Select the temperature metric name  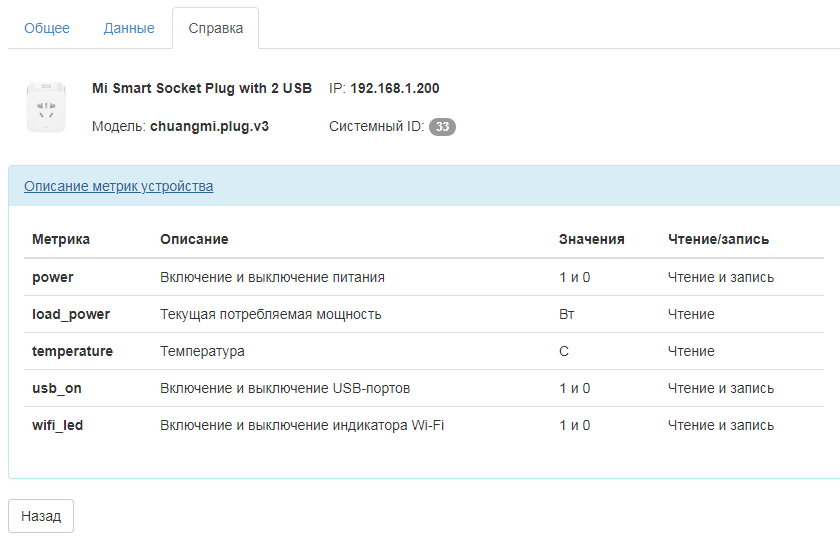(x=72, y=351)
